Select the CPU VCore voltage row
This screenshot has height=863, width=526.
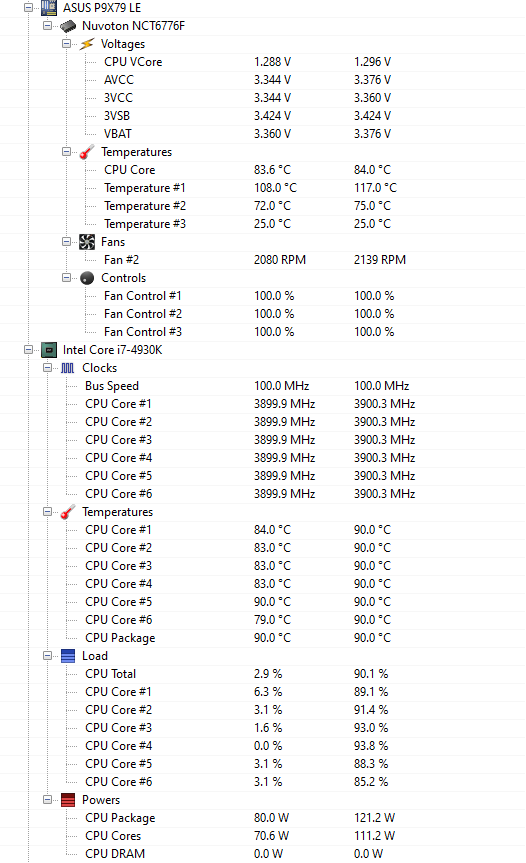(263, 62)
